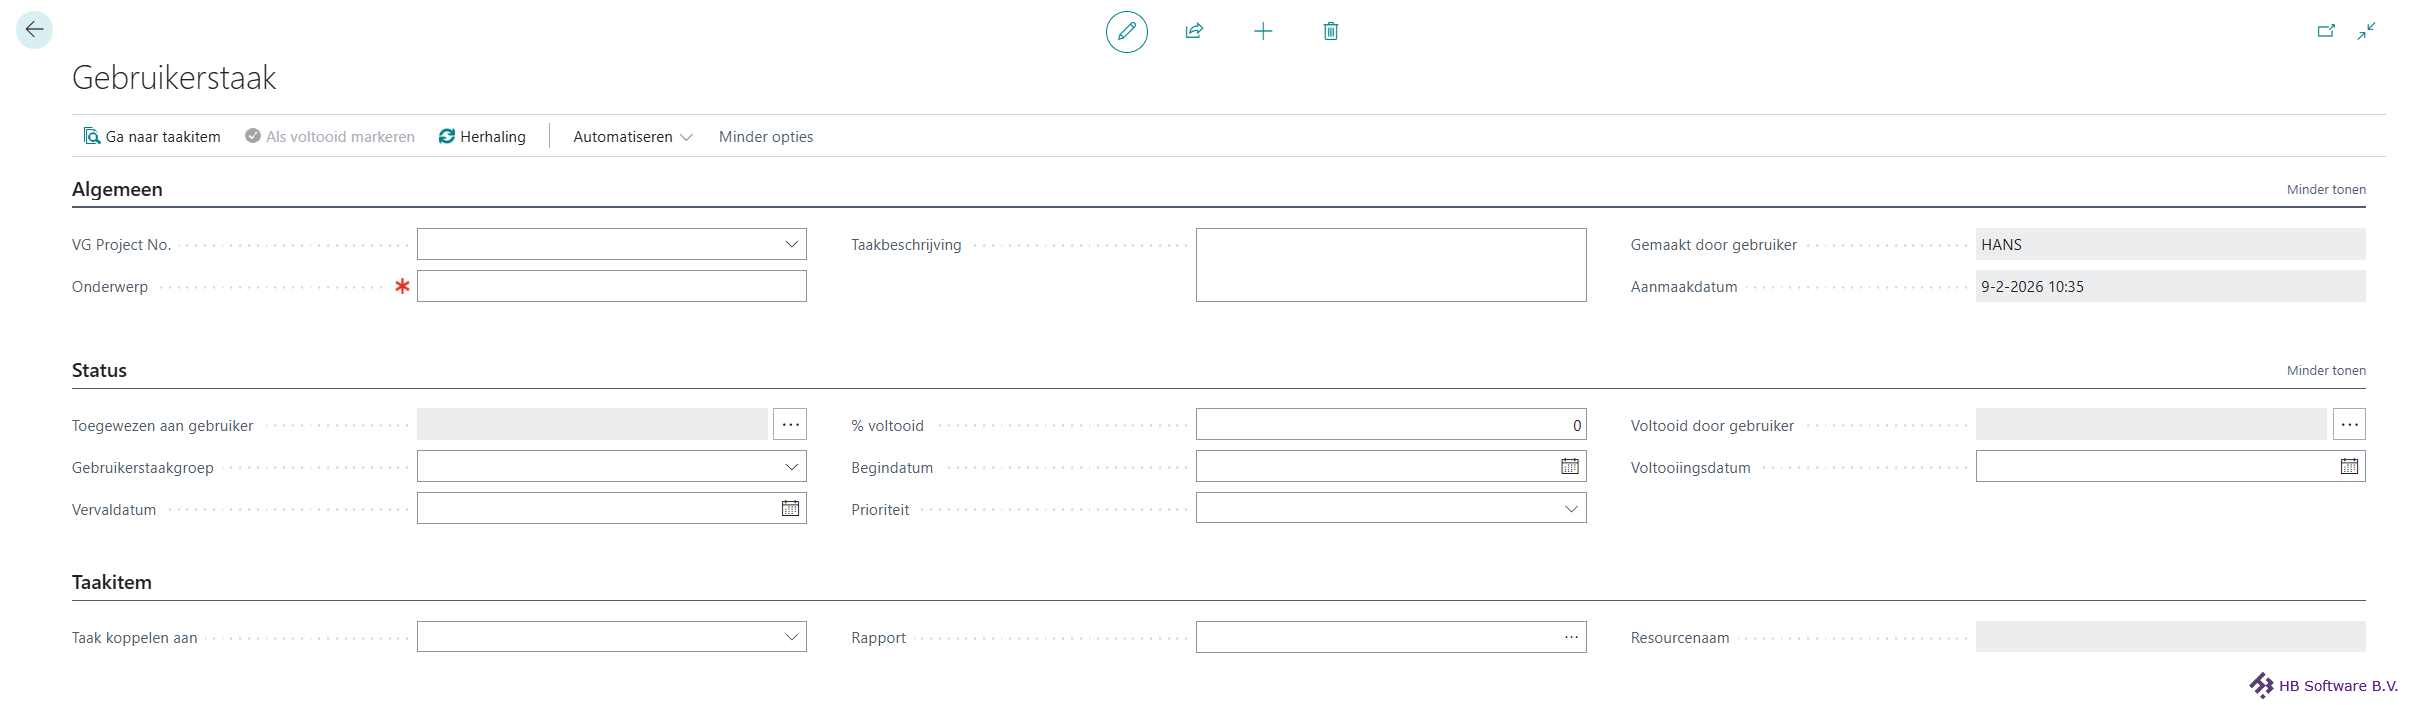Expand the Taak koppelen aan dropdown
The width and height of the screenshot is (2409, 705).
tap(791, 637)
